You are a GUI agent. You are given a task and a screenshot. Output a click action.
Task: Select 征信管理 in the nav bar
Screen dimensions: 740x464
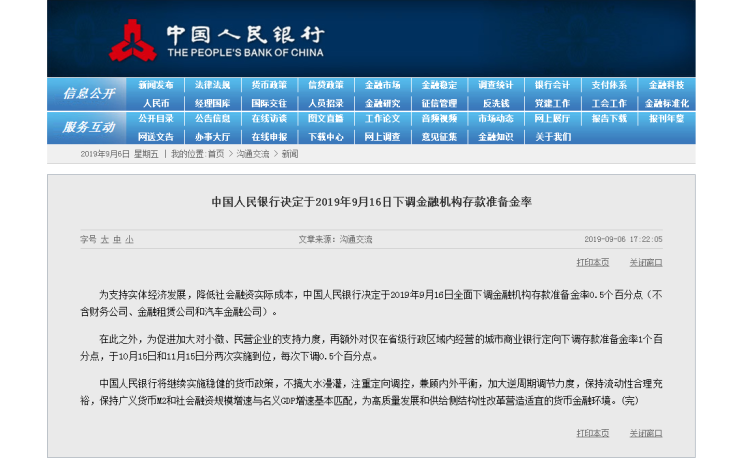[439, 103]
